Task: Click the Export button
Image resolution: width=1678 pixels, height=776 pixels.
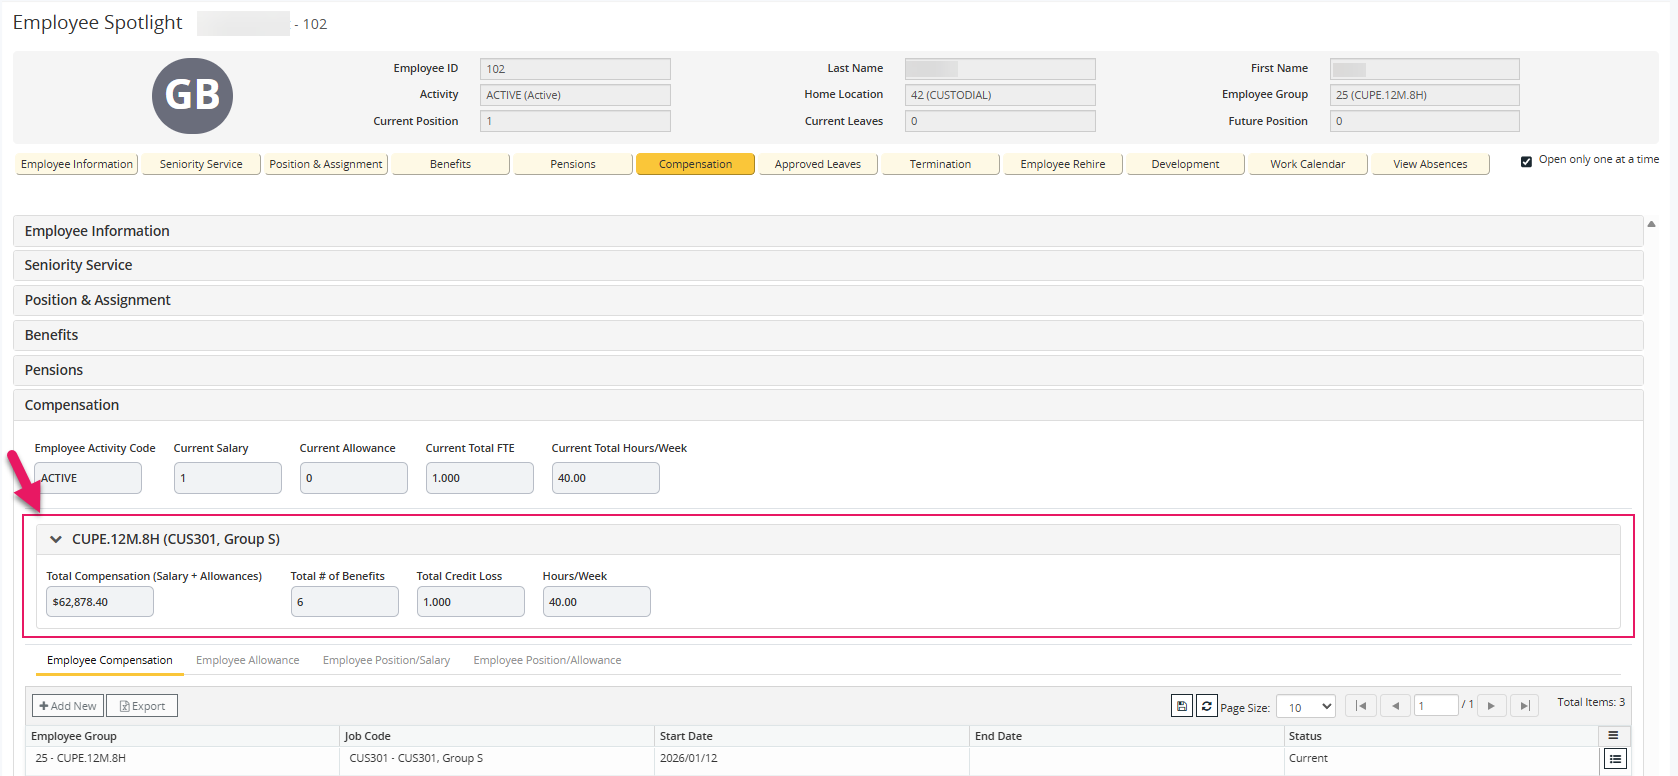Action: (142, 706)
